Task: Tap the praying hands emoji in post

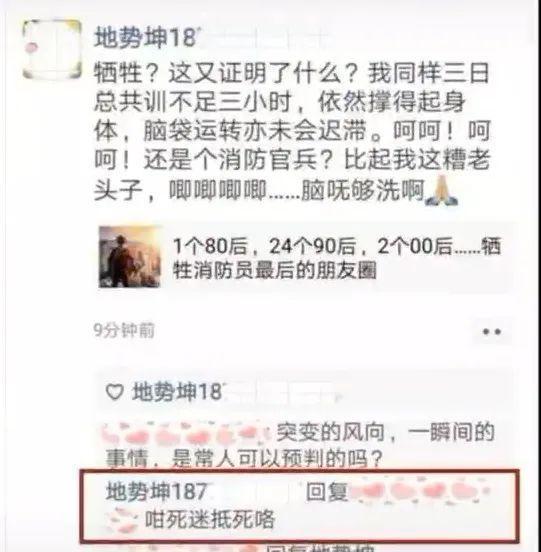Action: click(442, 192)
